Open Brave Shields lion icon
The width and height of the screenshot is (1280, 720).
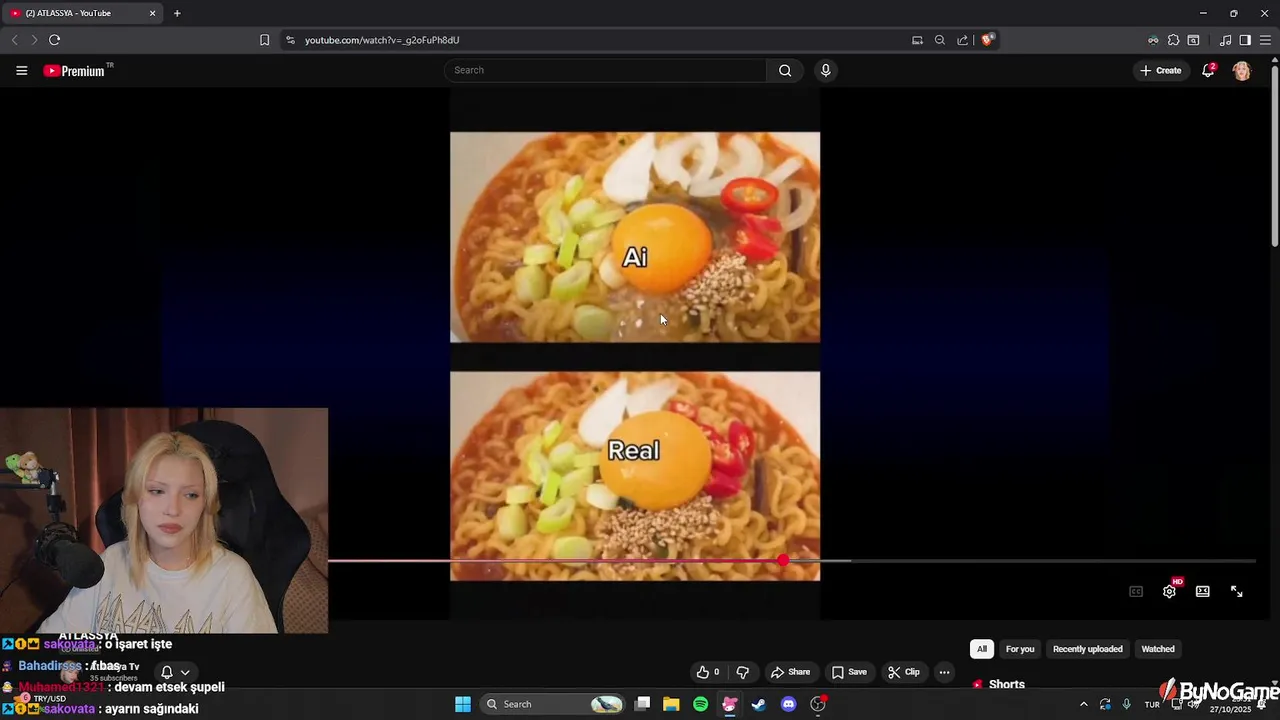tap(987, 40)
